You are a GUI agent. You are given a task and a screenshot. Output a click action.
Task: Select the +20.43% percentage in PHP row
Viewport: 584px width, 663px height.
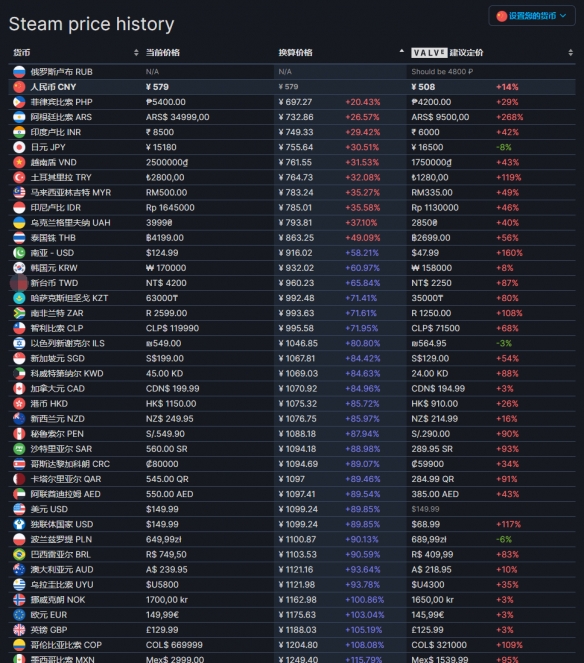pos(363,102)
